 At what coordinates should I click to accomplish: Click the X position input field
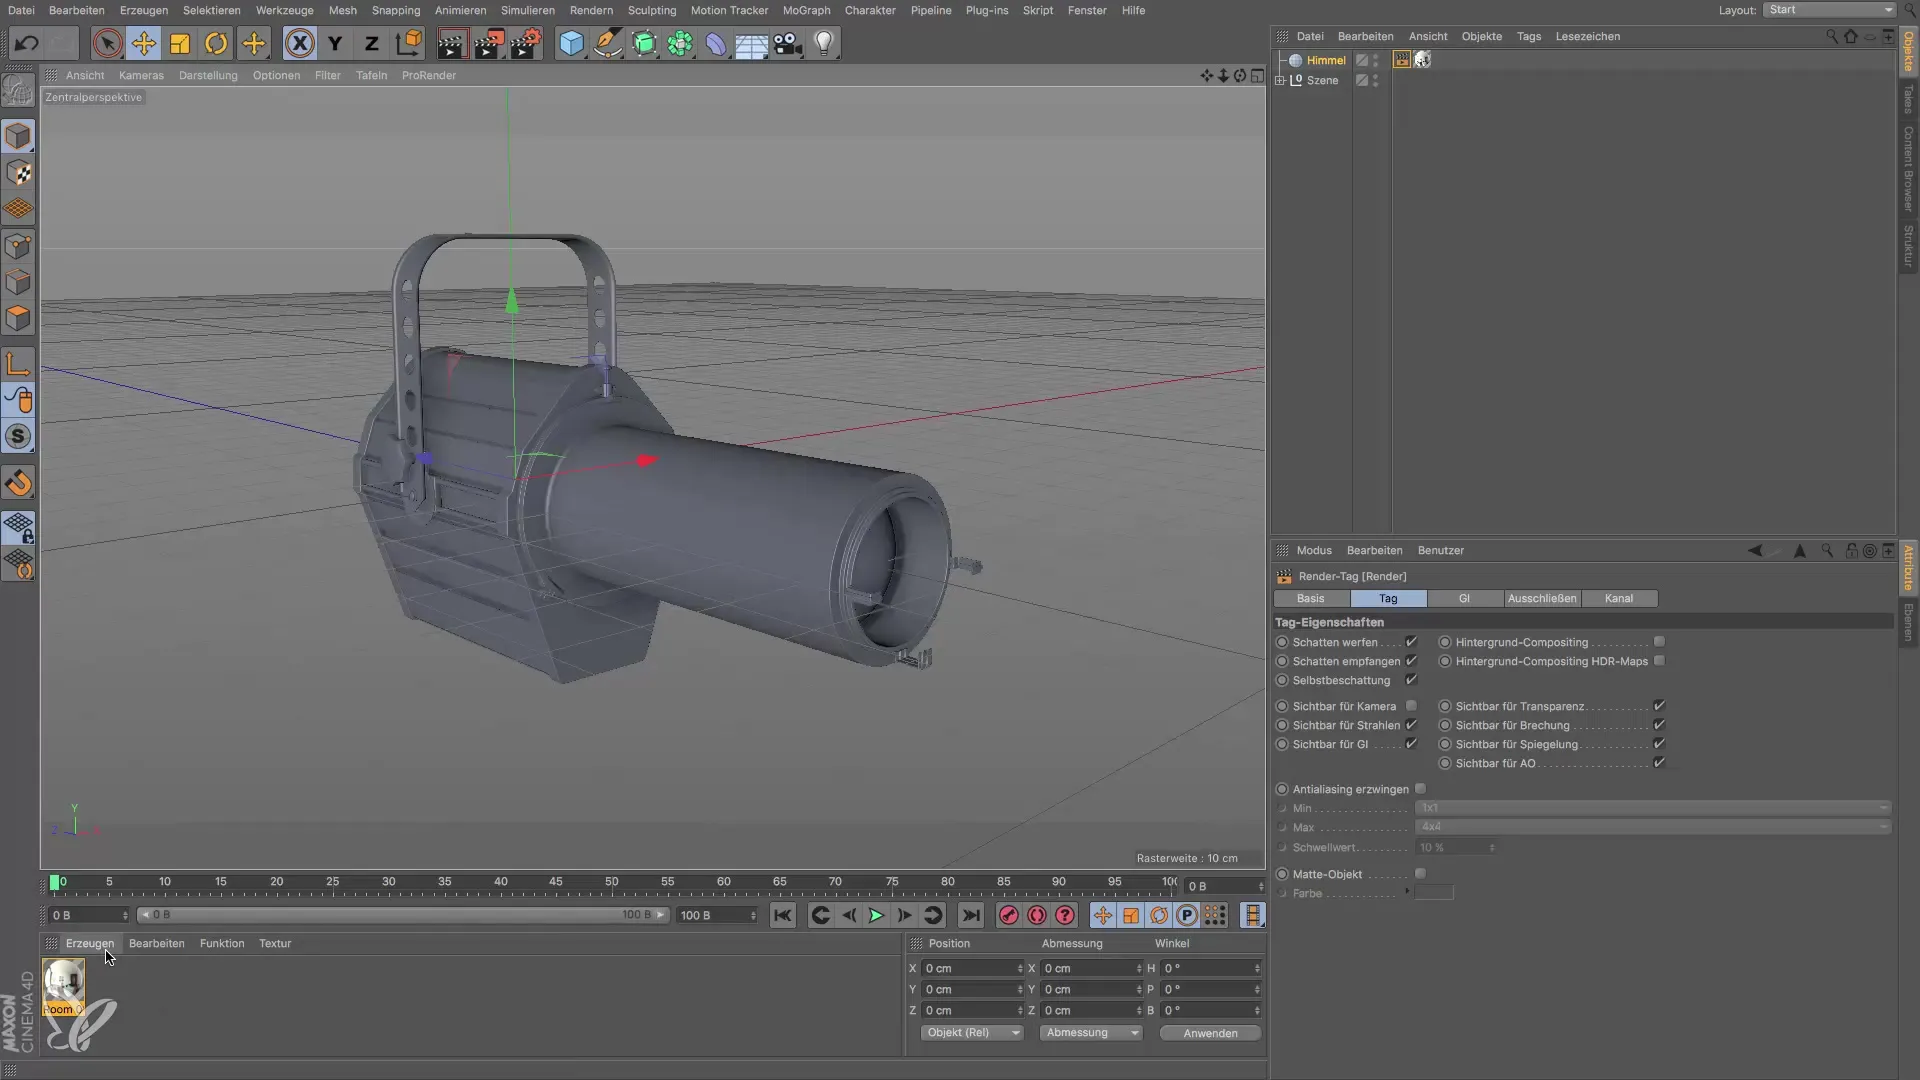(971, 968)
